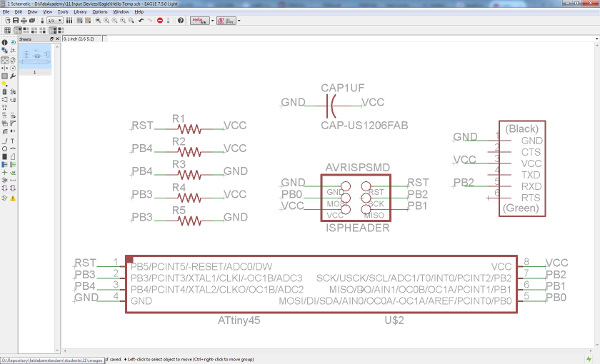Screen dimensions: 600x364
Task: Click the red Stop command icon
Action: tap(160, 20)
